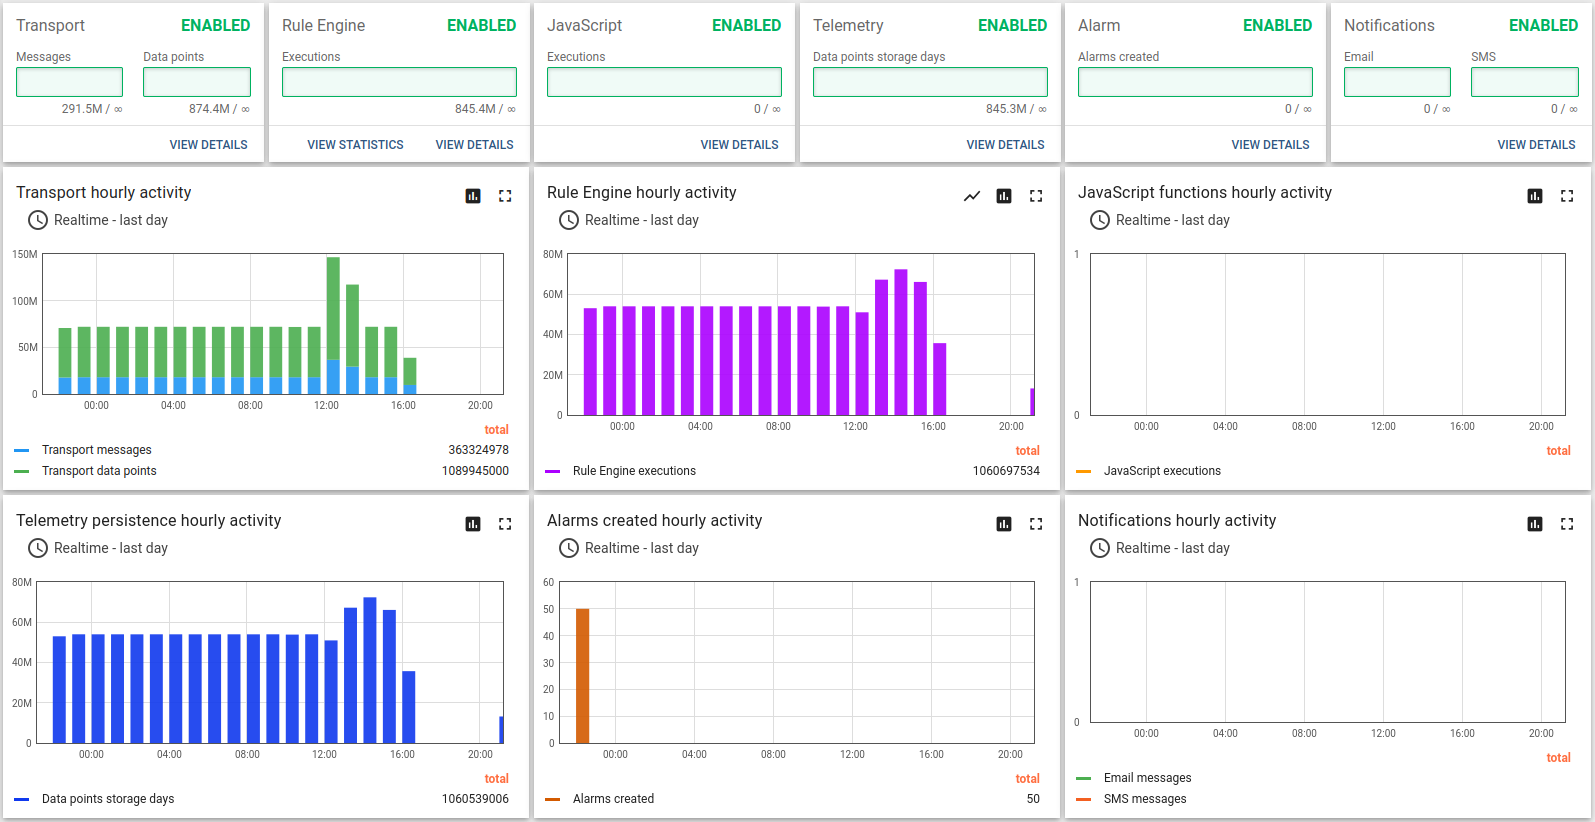The image size is (1595, 822).
Task: Enter fullscreen for JavaScript functions hourly activity
Action: point(1567,196)
